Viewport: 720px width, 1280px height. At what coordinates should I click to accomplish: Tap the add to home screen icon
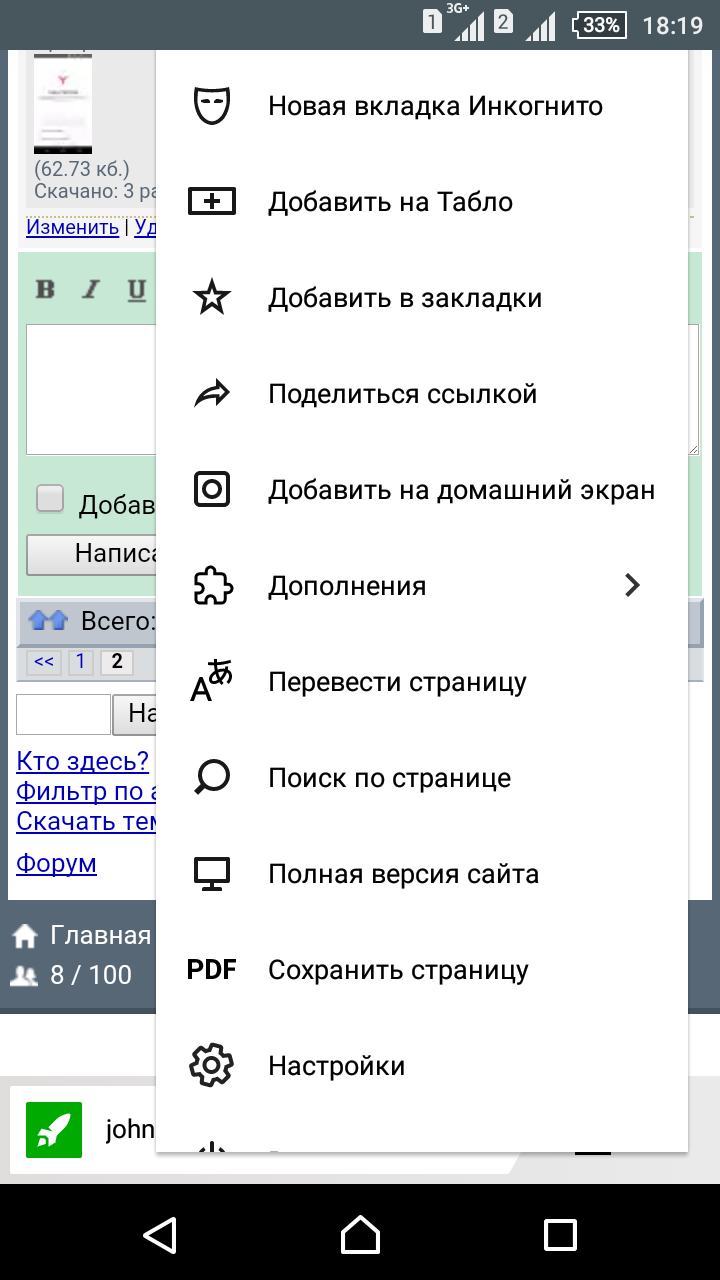(x=211, y=490)
